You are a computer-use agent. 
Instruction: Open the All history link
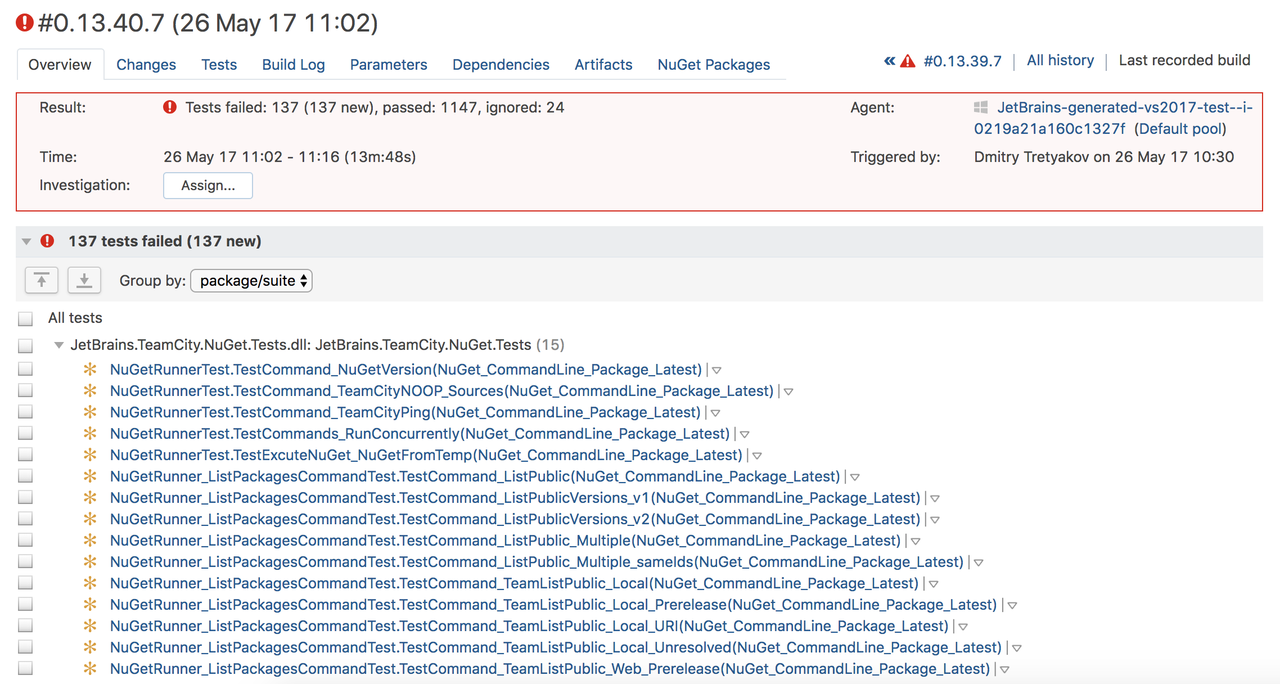coord(1060,60)
